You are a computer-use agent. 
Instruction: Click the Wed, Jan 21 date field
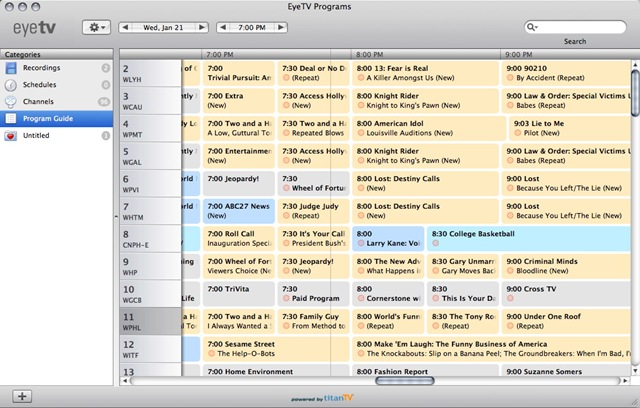click(x=163, y=27)
